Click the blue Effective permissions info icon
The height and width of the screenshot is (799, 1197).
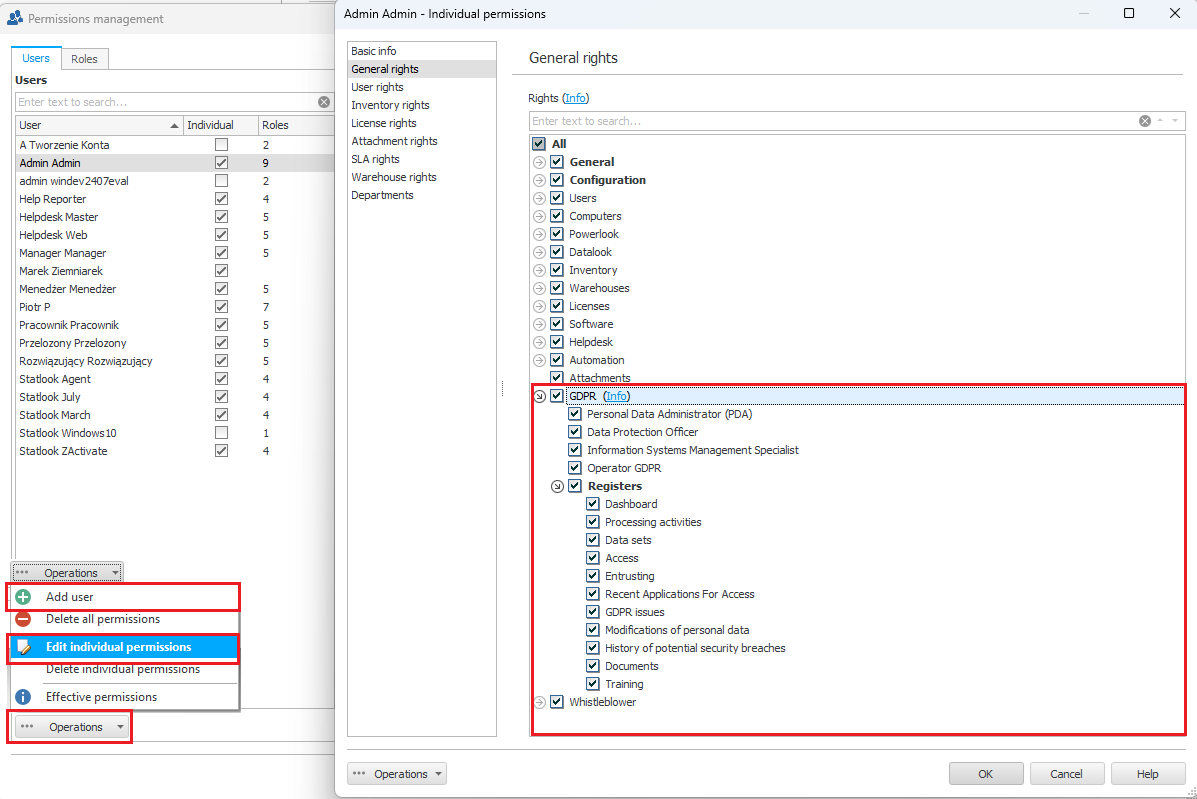coord(24,697)
